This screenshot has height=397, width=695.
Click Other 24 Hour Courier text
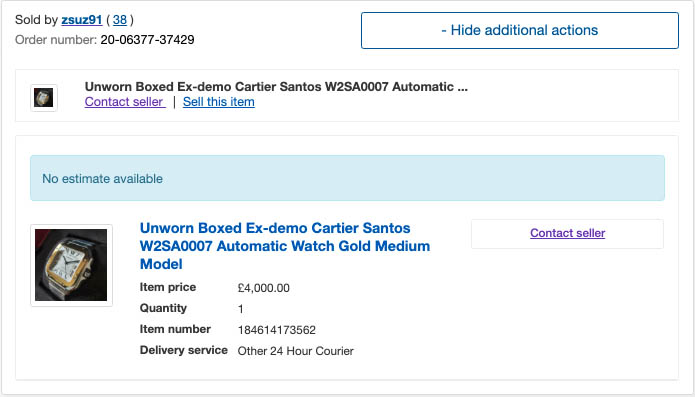coord(296,351)
